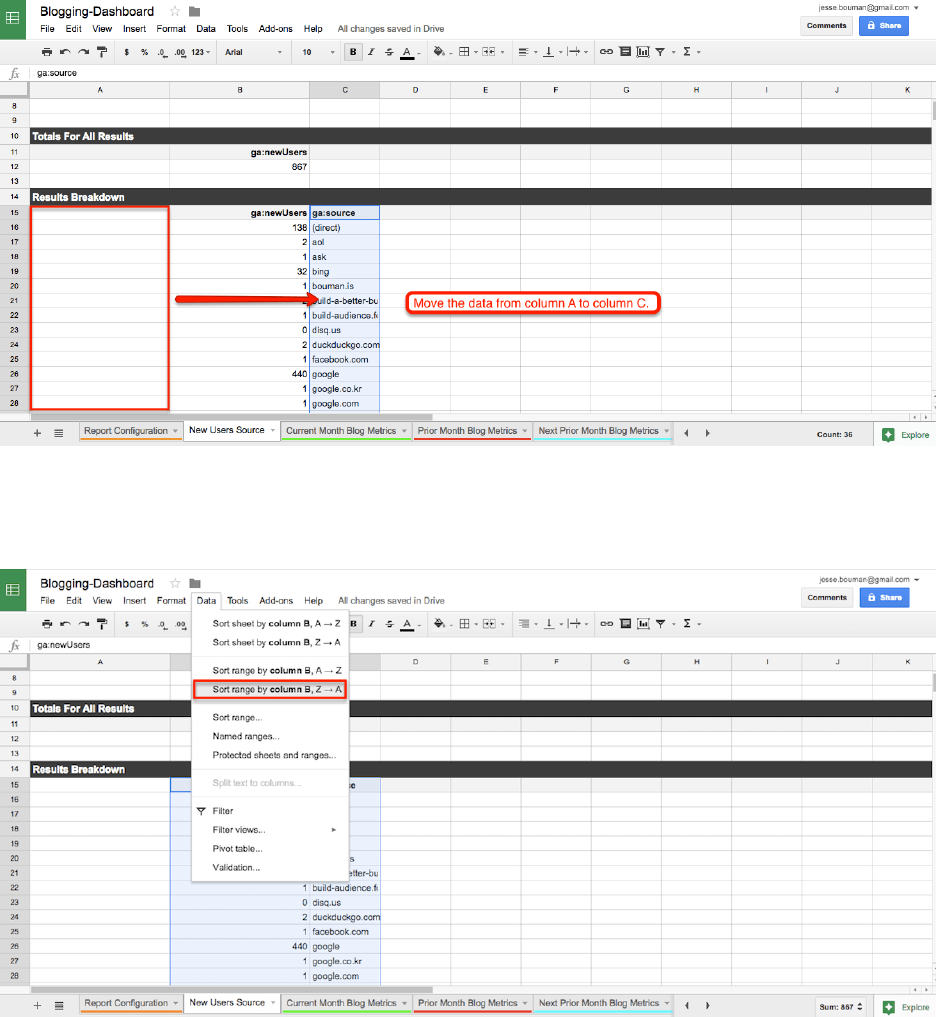Click the Sheets home icon in the upper window
The image size is (936, 1017).
(x=13, y=18)
